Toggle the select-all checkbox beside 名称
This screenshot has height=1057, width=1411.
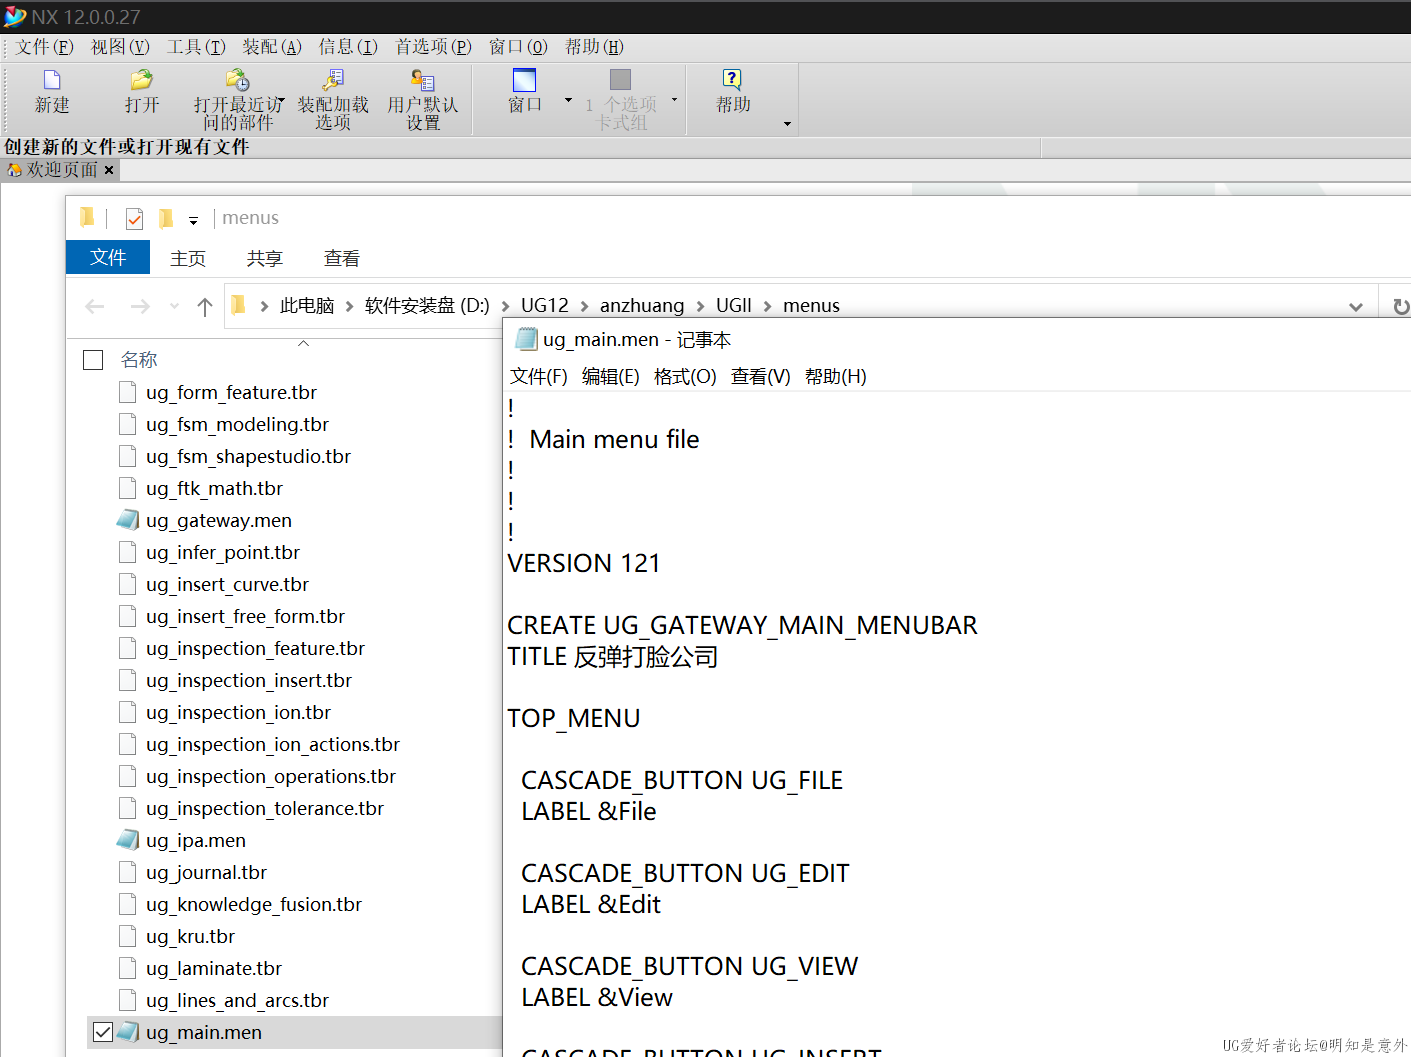[93, 360]
